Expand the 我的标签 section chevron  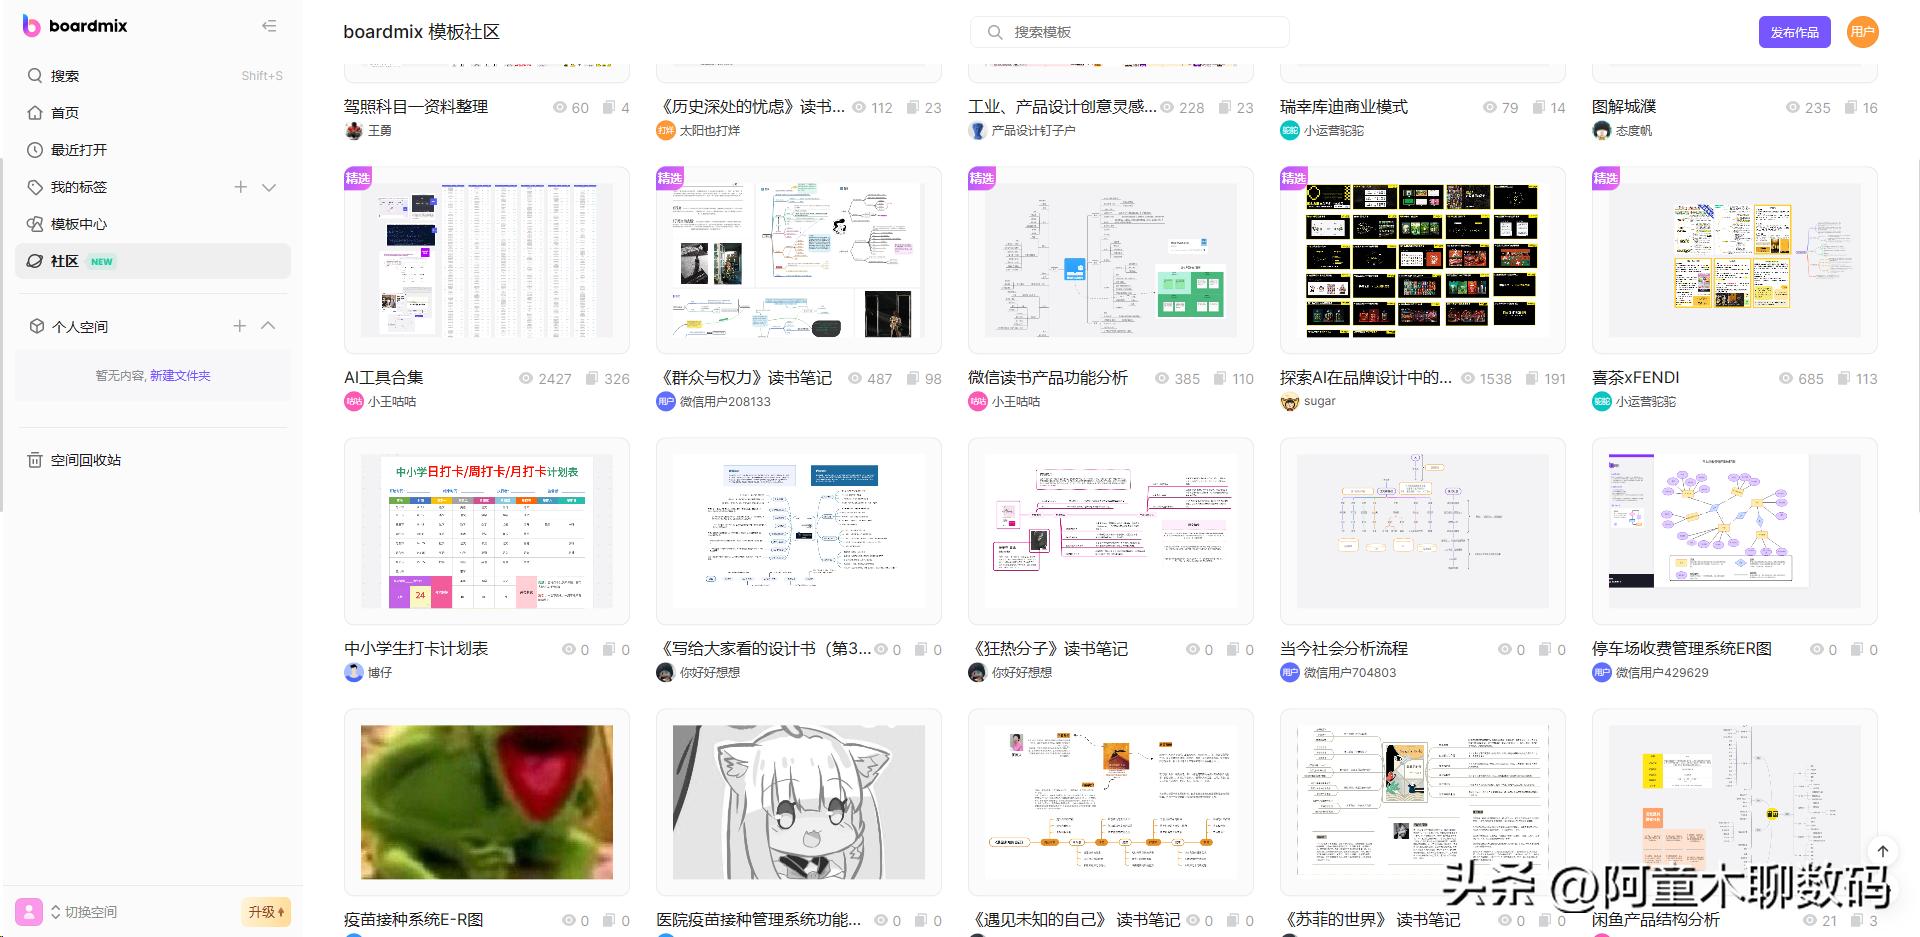pos(268,187)
